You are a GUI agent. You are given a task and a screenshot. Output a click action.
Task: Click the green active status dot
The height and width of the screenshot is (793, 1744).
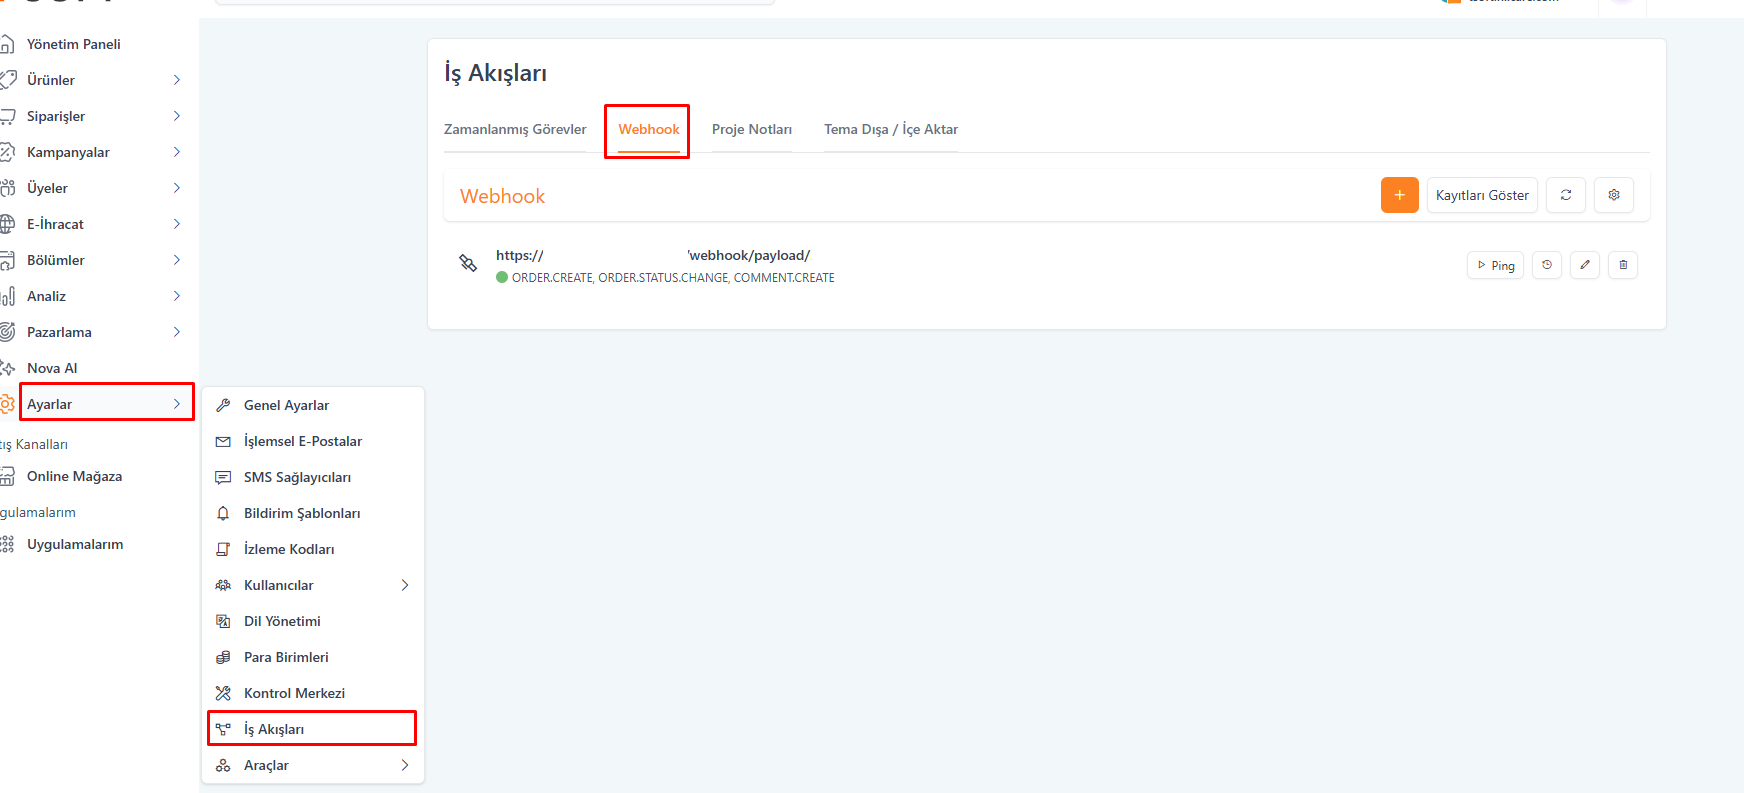502,278
